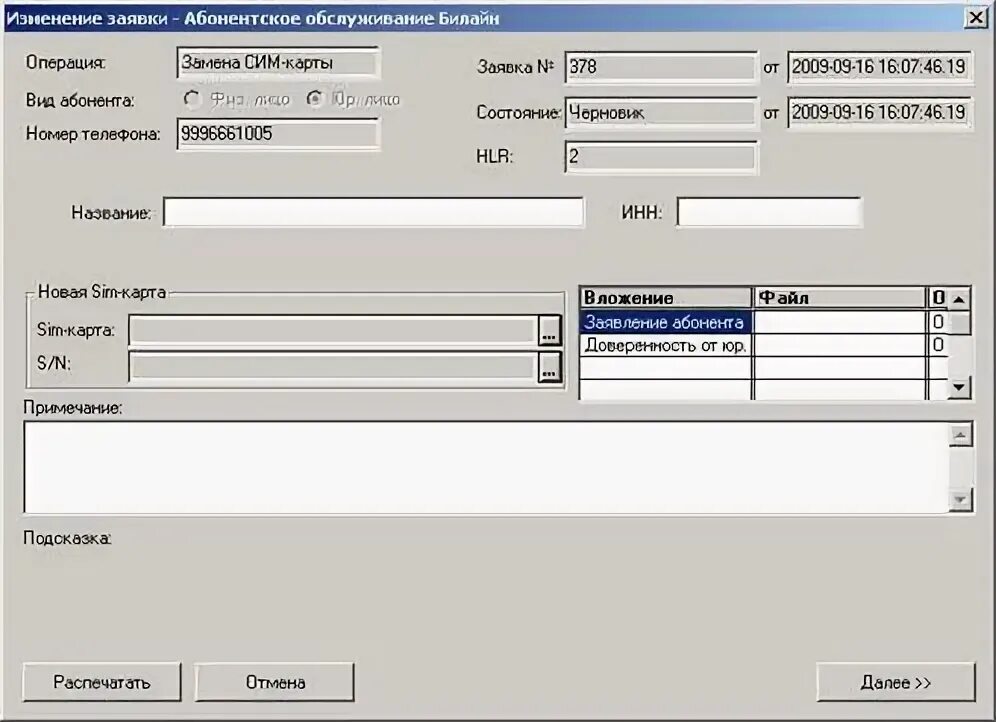Focus the Номер телефона field
996x722 pixels.
coord(278,133)
